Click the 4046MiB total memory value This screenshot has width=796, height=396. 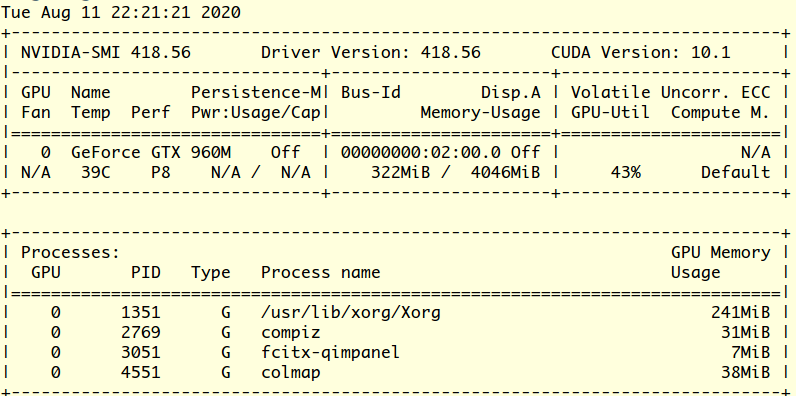click(x=506, y=173)
